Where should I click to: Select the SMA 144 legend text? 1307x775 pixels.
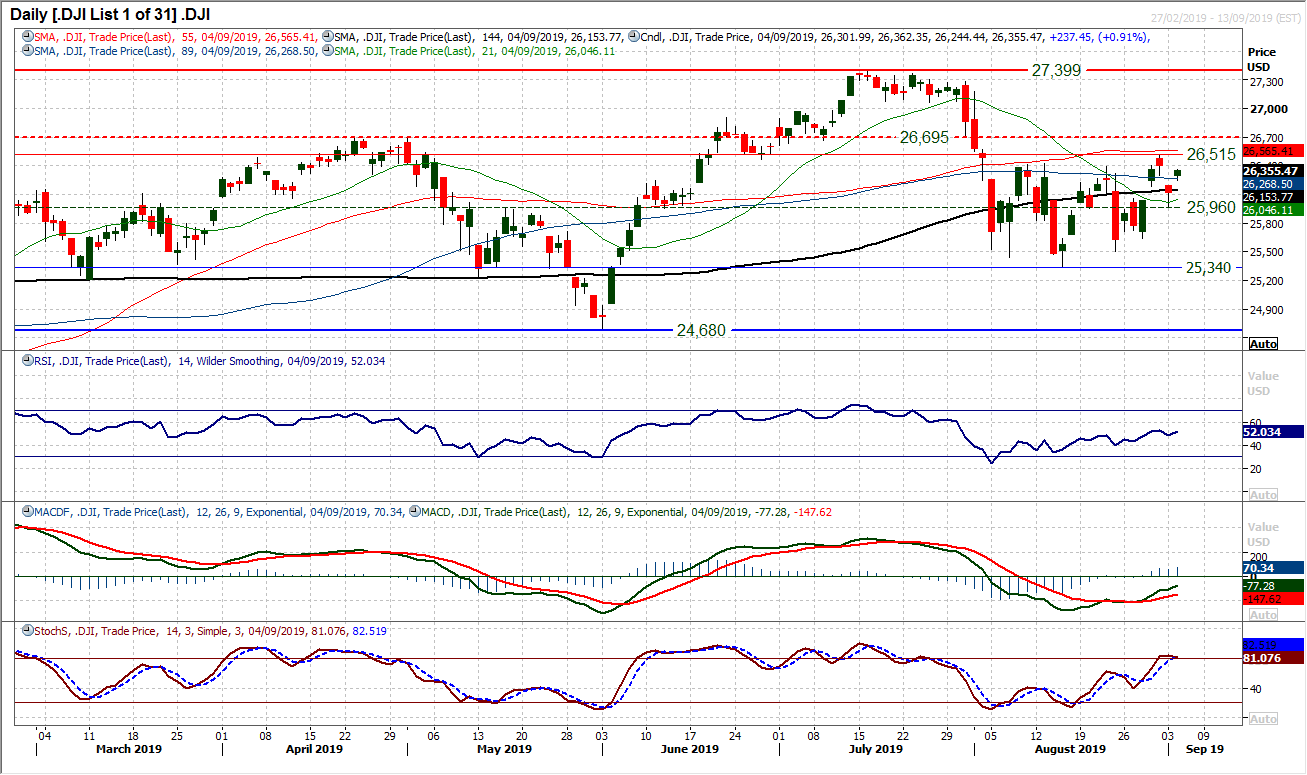[x=477, y=37]
